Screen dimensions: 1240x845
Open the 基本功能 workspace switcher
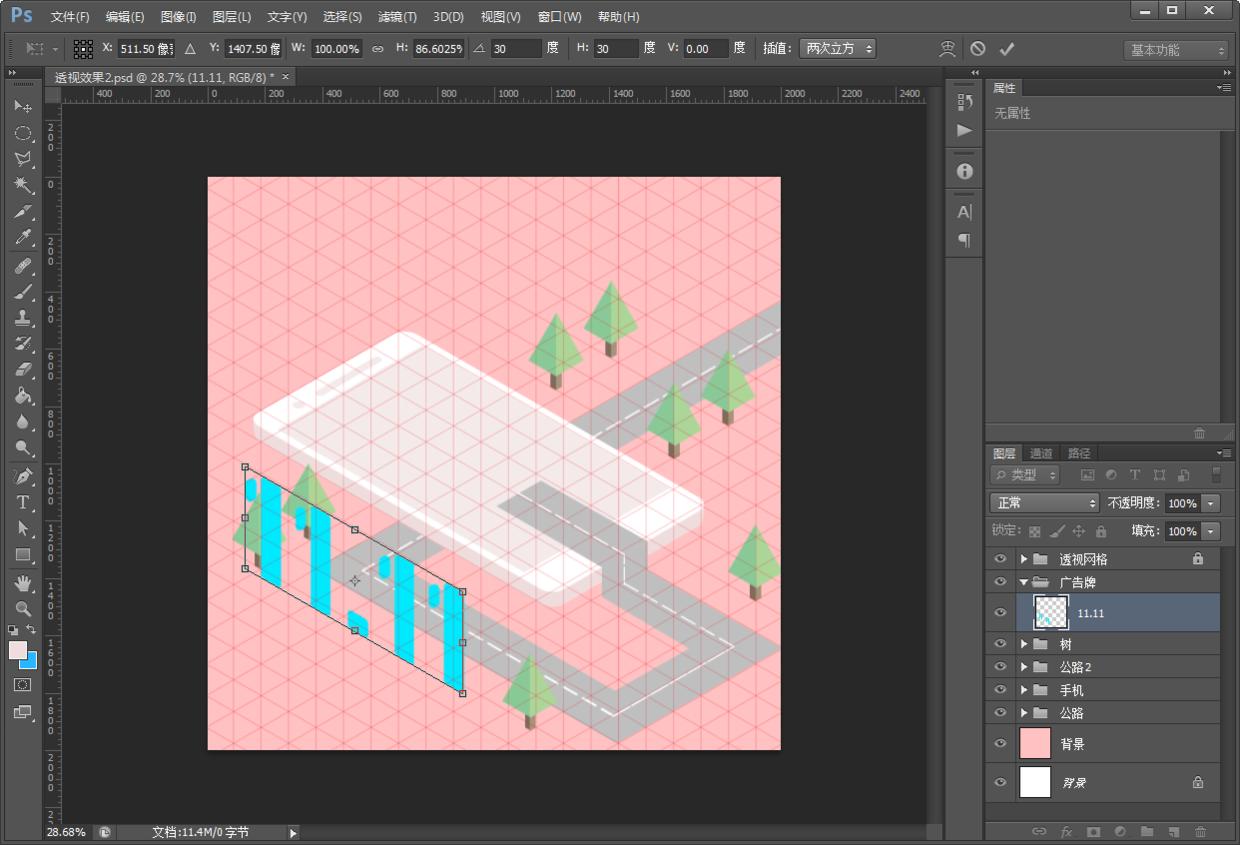click(1175, 50)
